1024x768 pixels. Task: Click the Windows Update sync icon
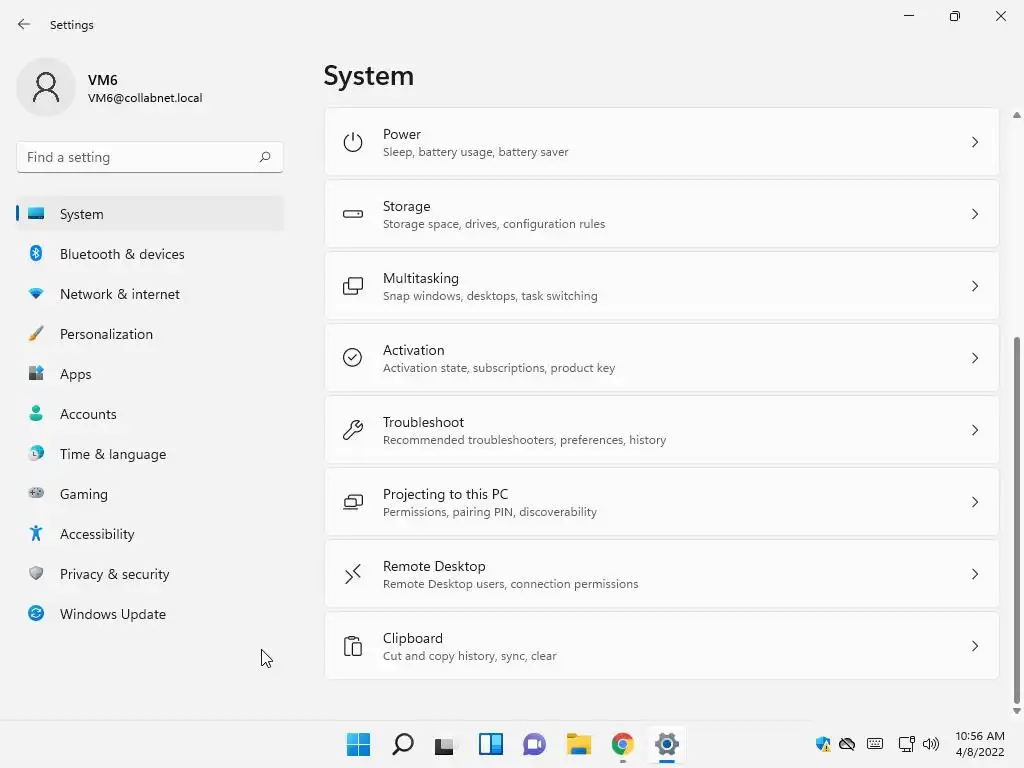36,613
